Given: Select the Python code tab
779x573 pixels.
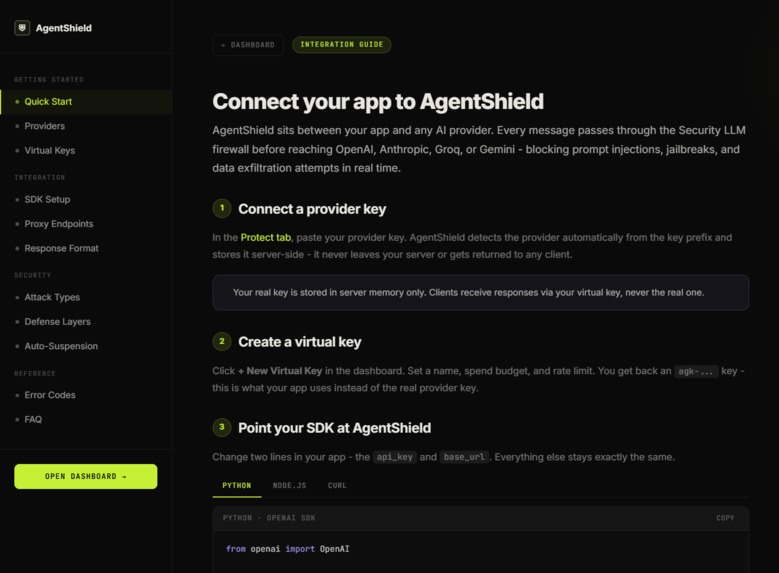Looking at the screenshot, I should tap(237, 486).
